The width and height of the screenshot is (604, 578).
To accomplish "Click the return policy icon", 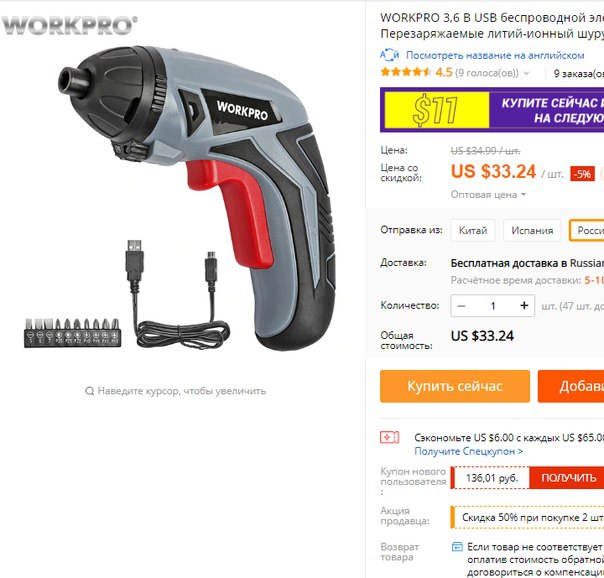I will click(457, 546).
